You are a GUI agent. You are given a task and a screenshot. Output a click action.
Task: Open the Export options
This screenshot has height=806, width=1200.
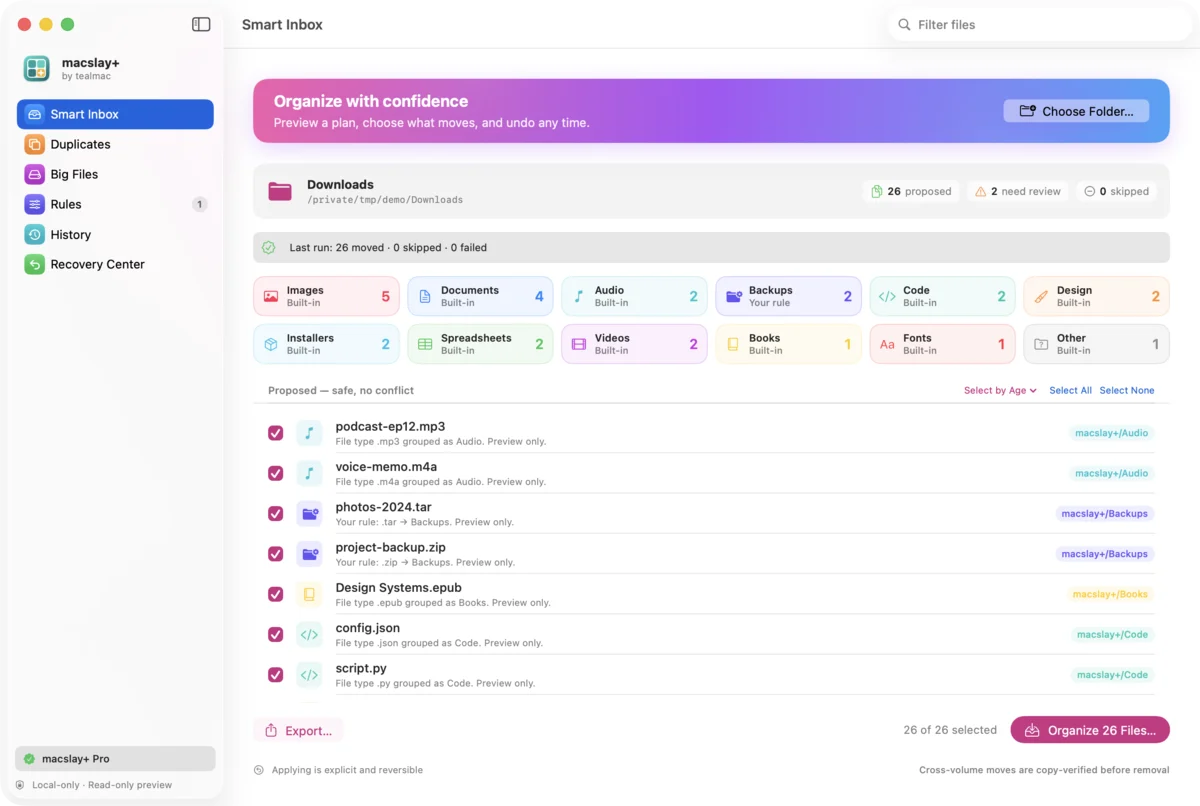[x=298, y=730]
